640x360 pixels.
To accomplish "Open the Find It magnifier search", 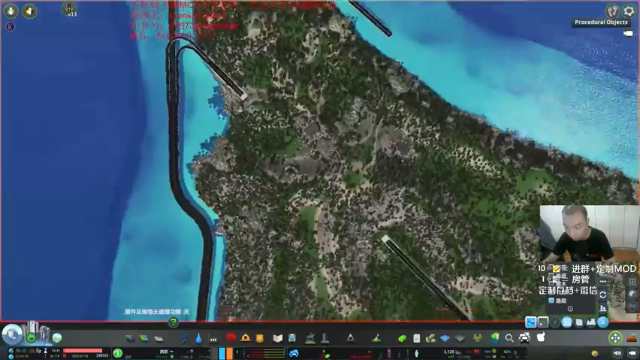I will click(x=509, y=338).
